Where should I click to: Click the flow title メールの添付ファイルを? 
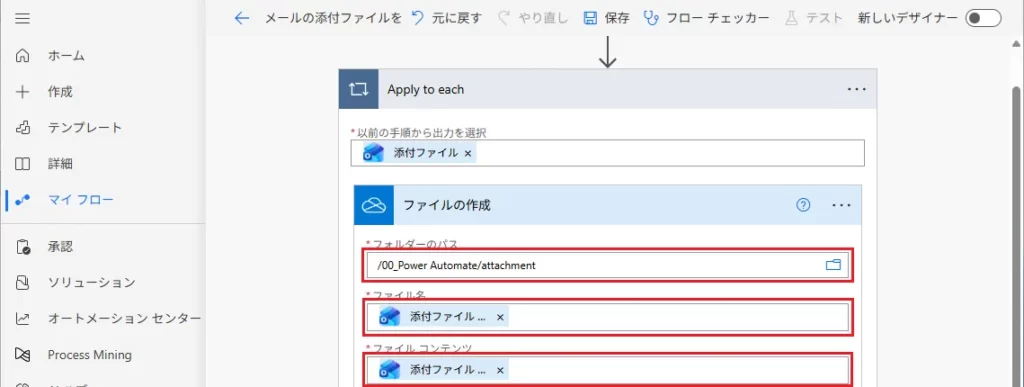[333, 18]
